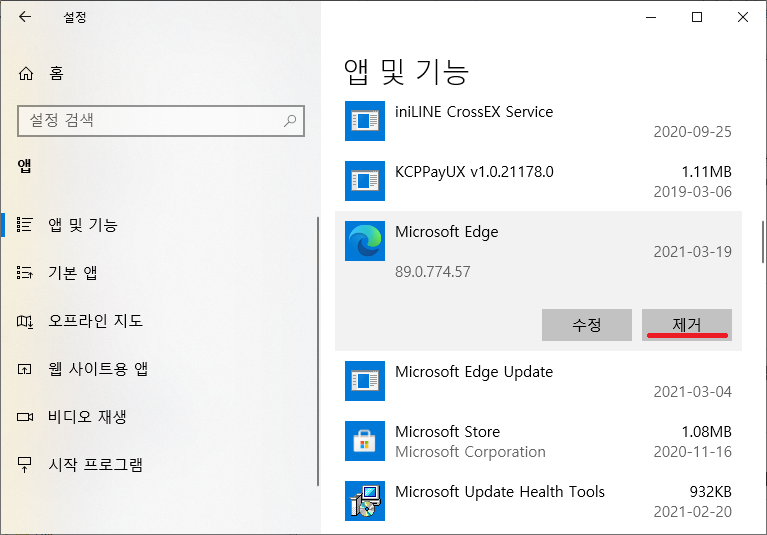Click the 기본 앱 sidebar icon
767x535 pixels.
click(24, 272)
